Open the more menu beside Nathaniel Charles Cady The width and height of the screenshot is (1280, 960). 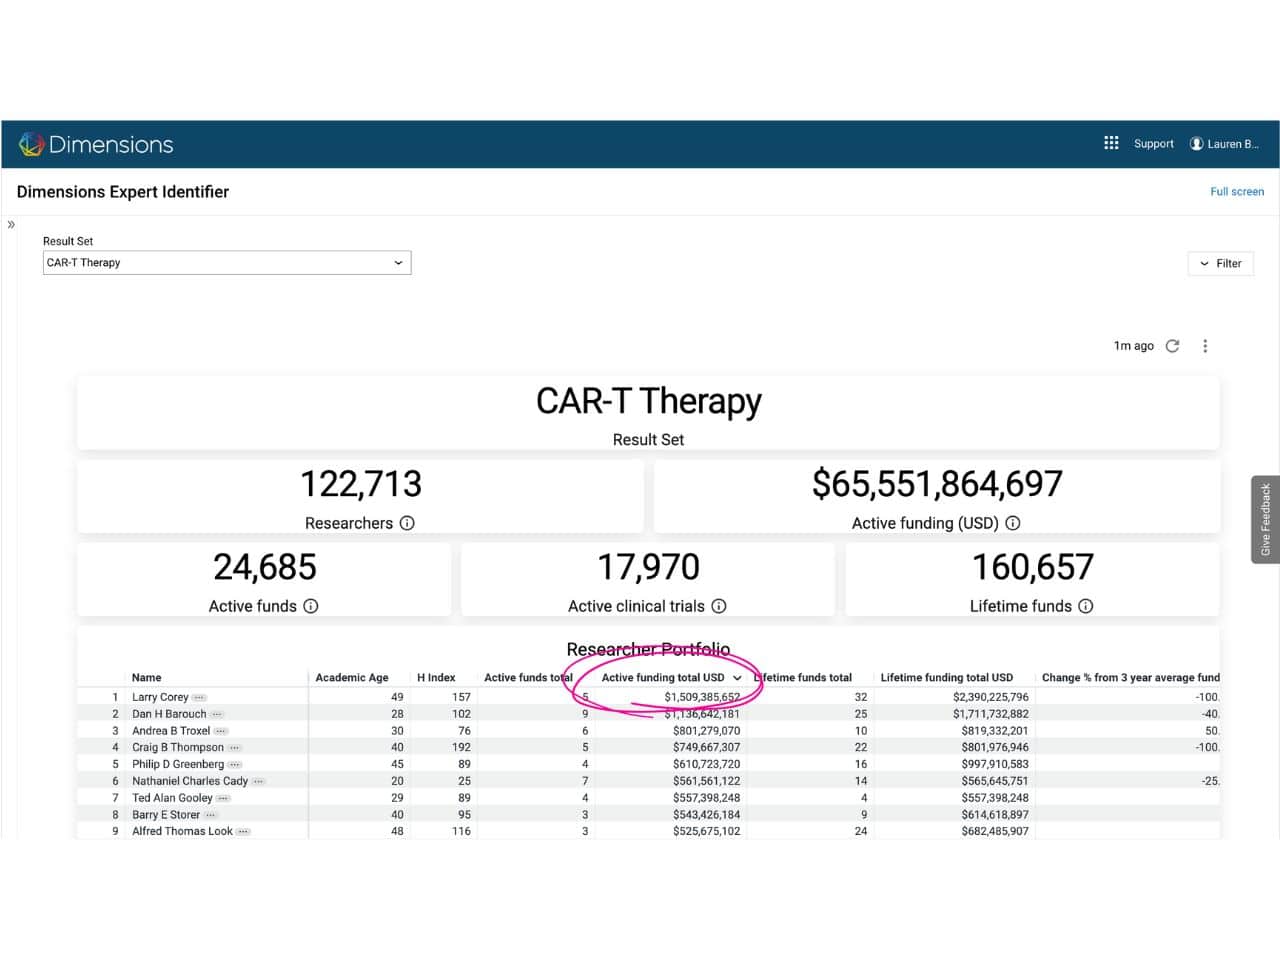[259, 781]
